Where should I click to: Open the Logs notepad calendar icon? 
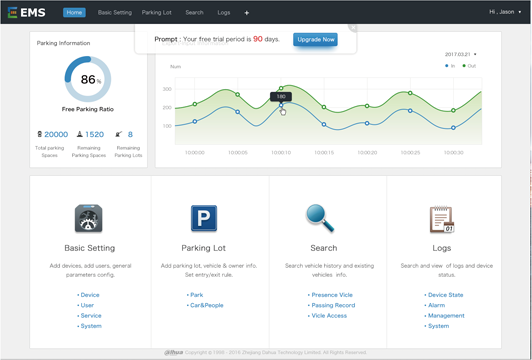pyautogui.click(x=442, y=220)
